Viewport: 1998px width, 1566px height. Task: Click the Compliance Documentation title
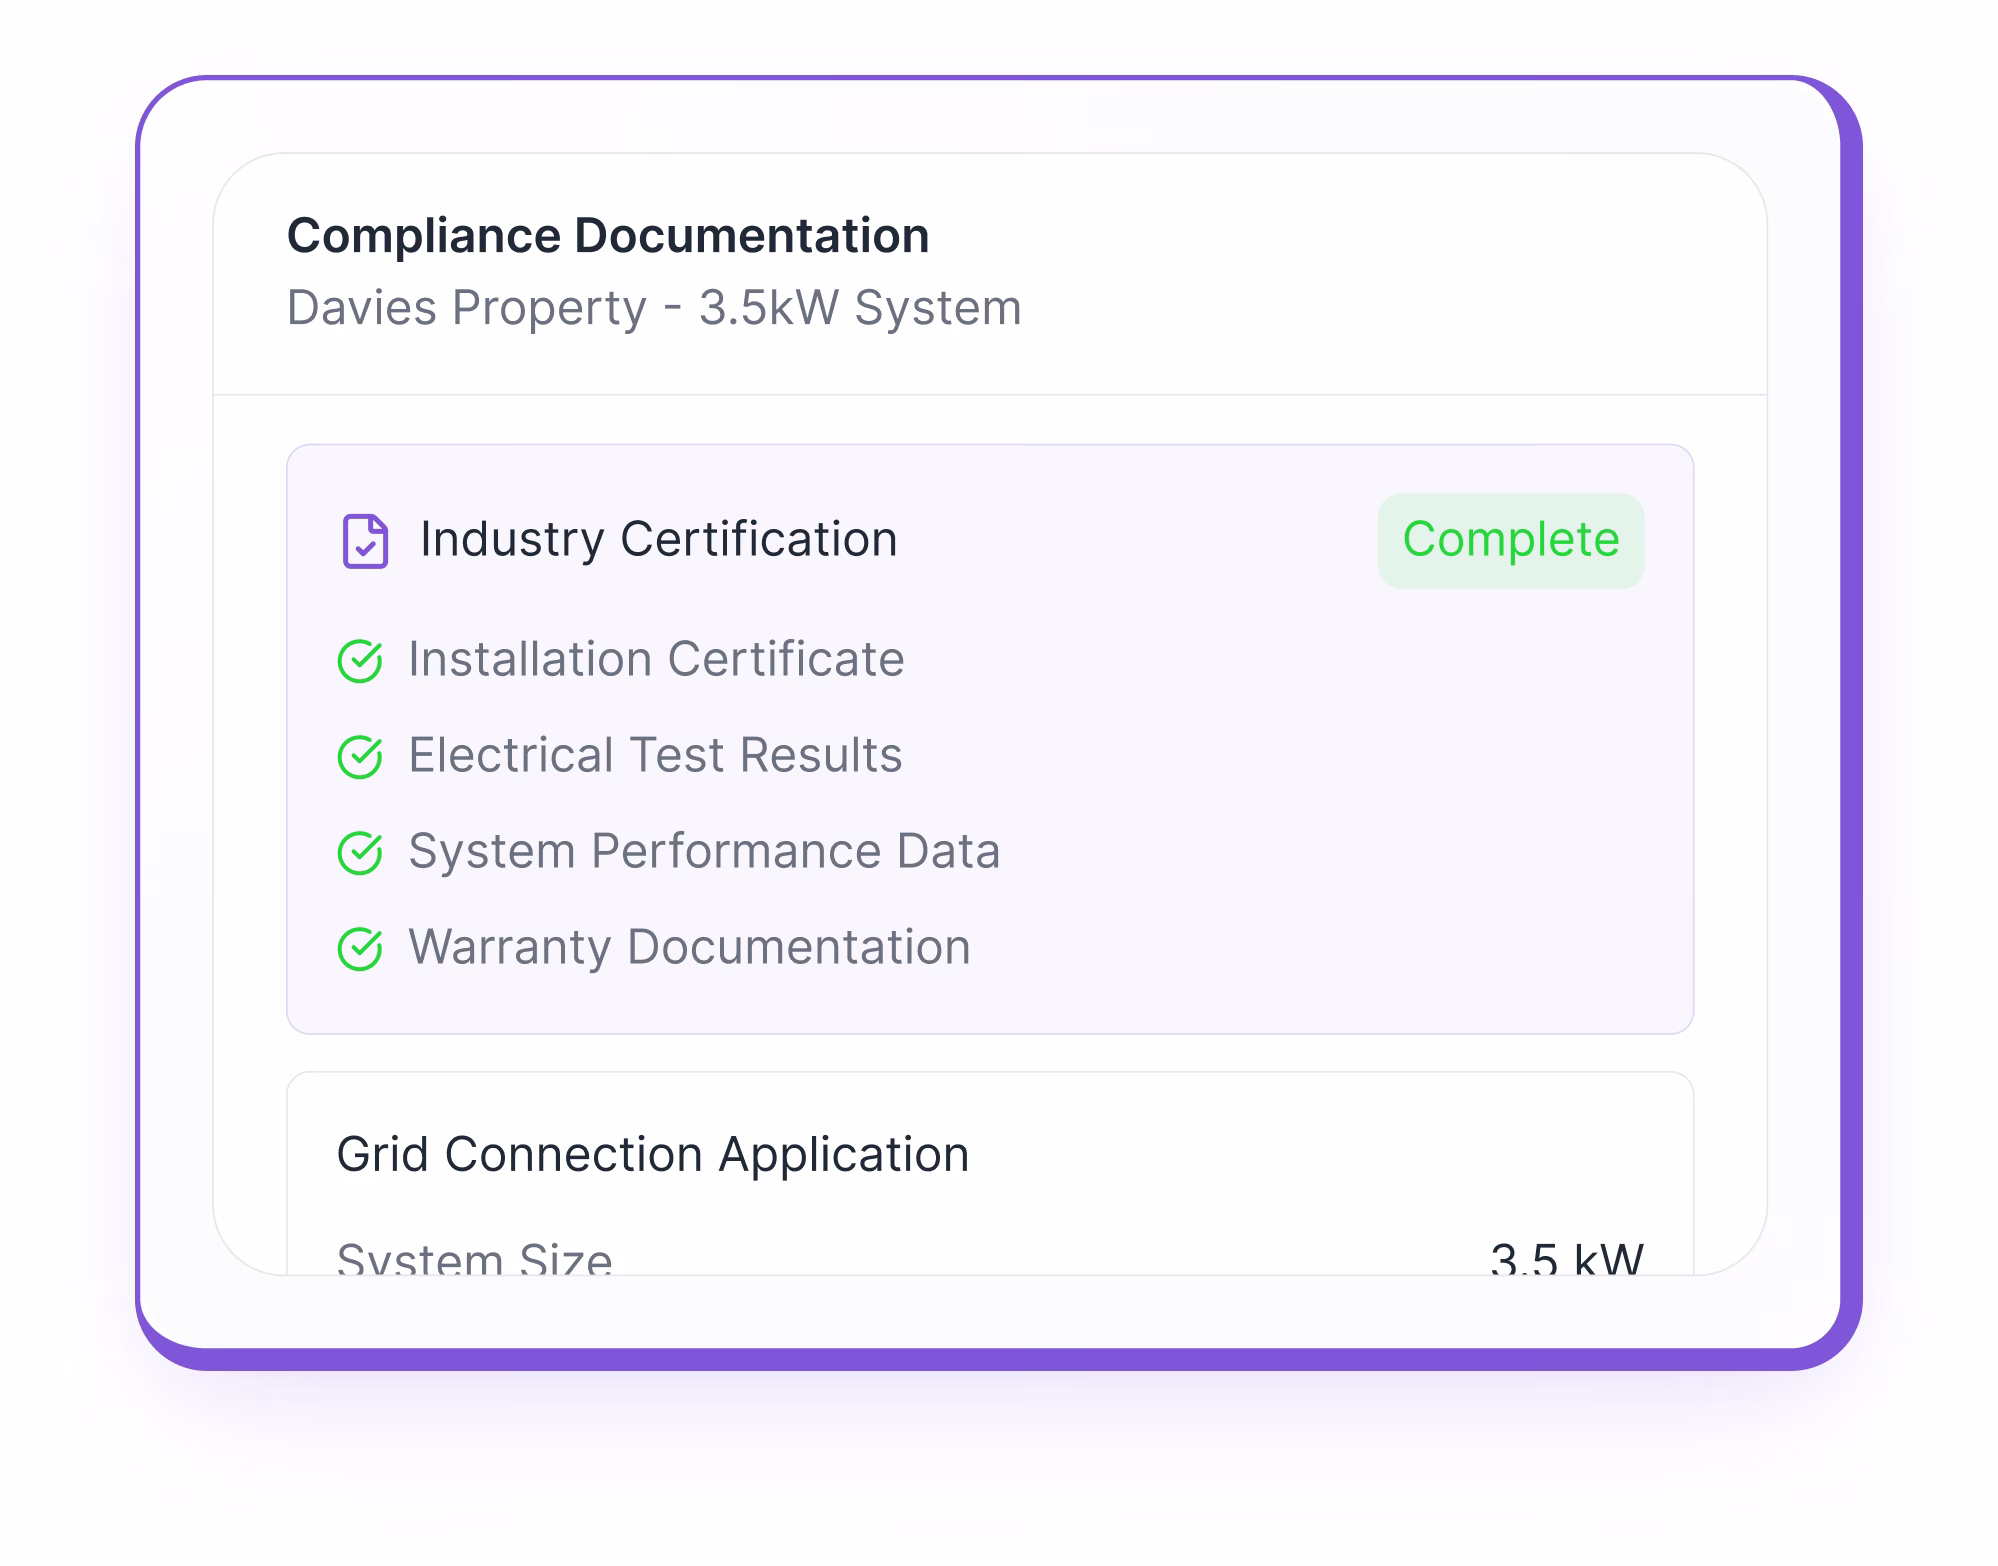click(x=608, y=235)
